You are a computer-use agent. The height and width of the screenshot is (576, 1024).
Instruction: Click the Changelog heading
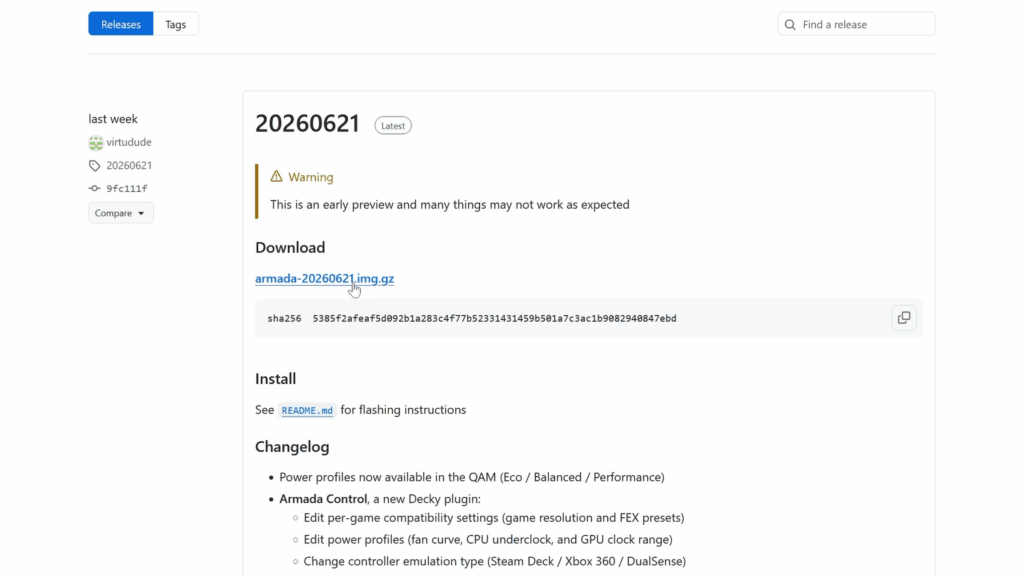(x=292, y=447)
